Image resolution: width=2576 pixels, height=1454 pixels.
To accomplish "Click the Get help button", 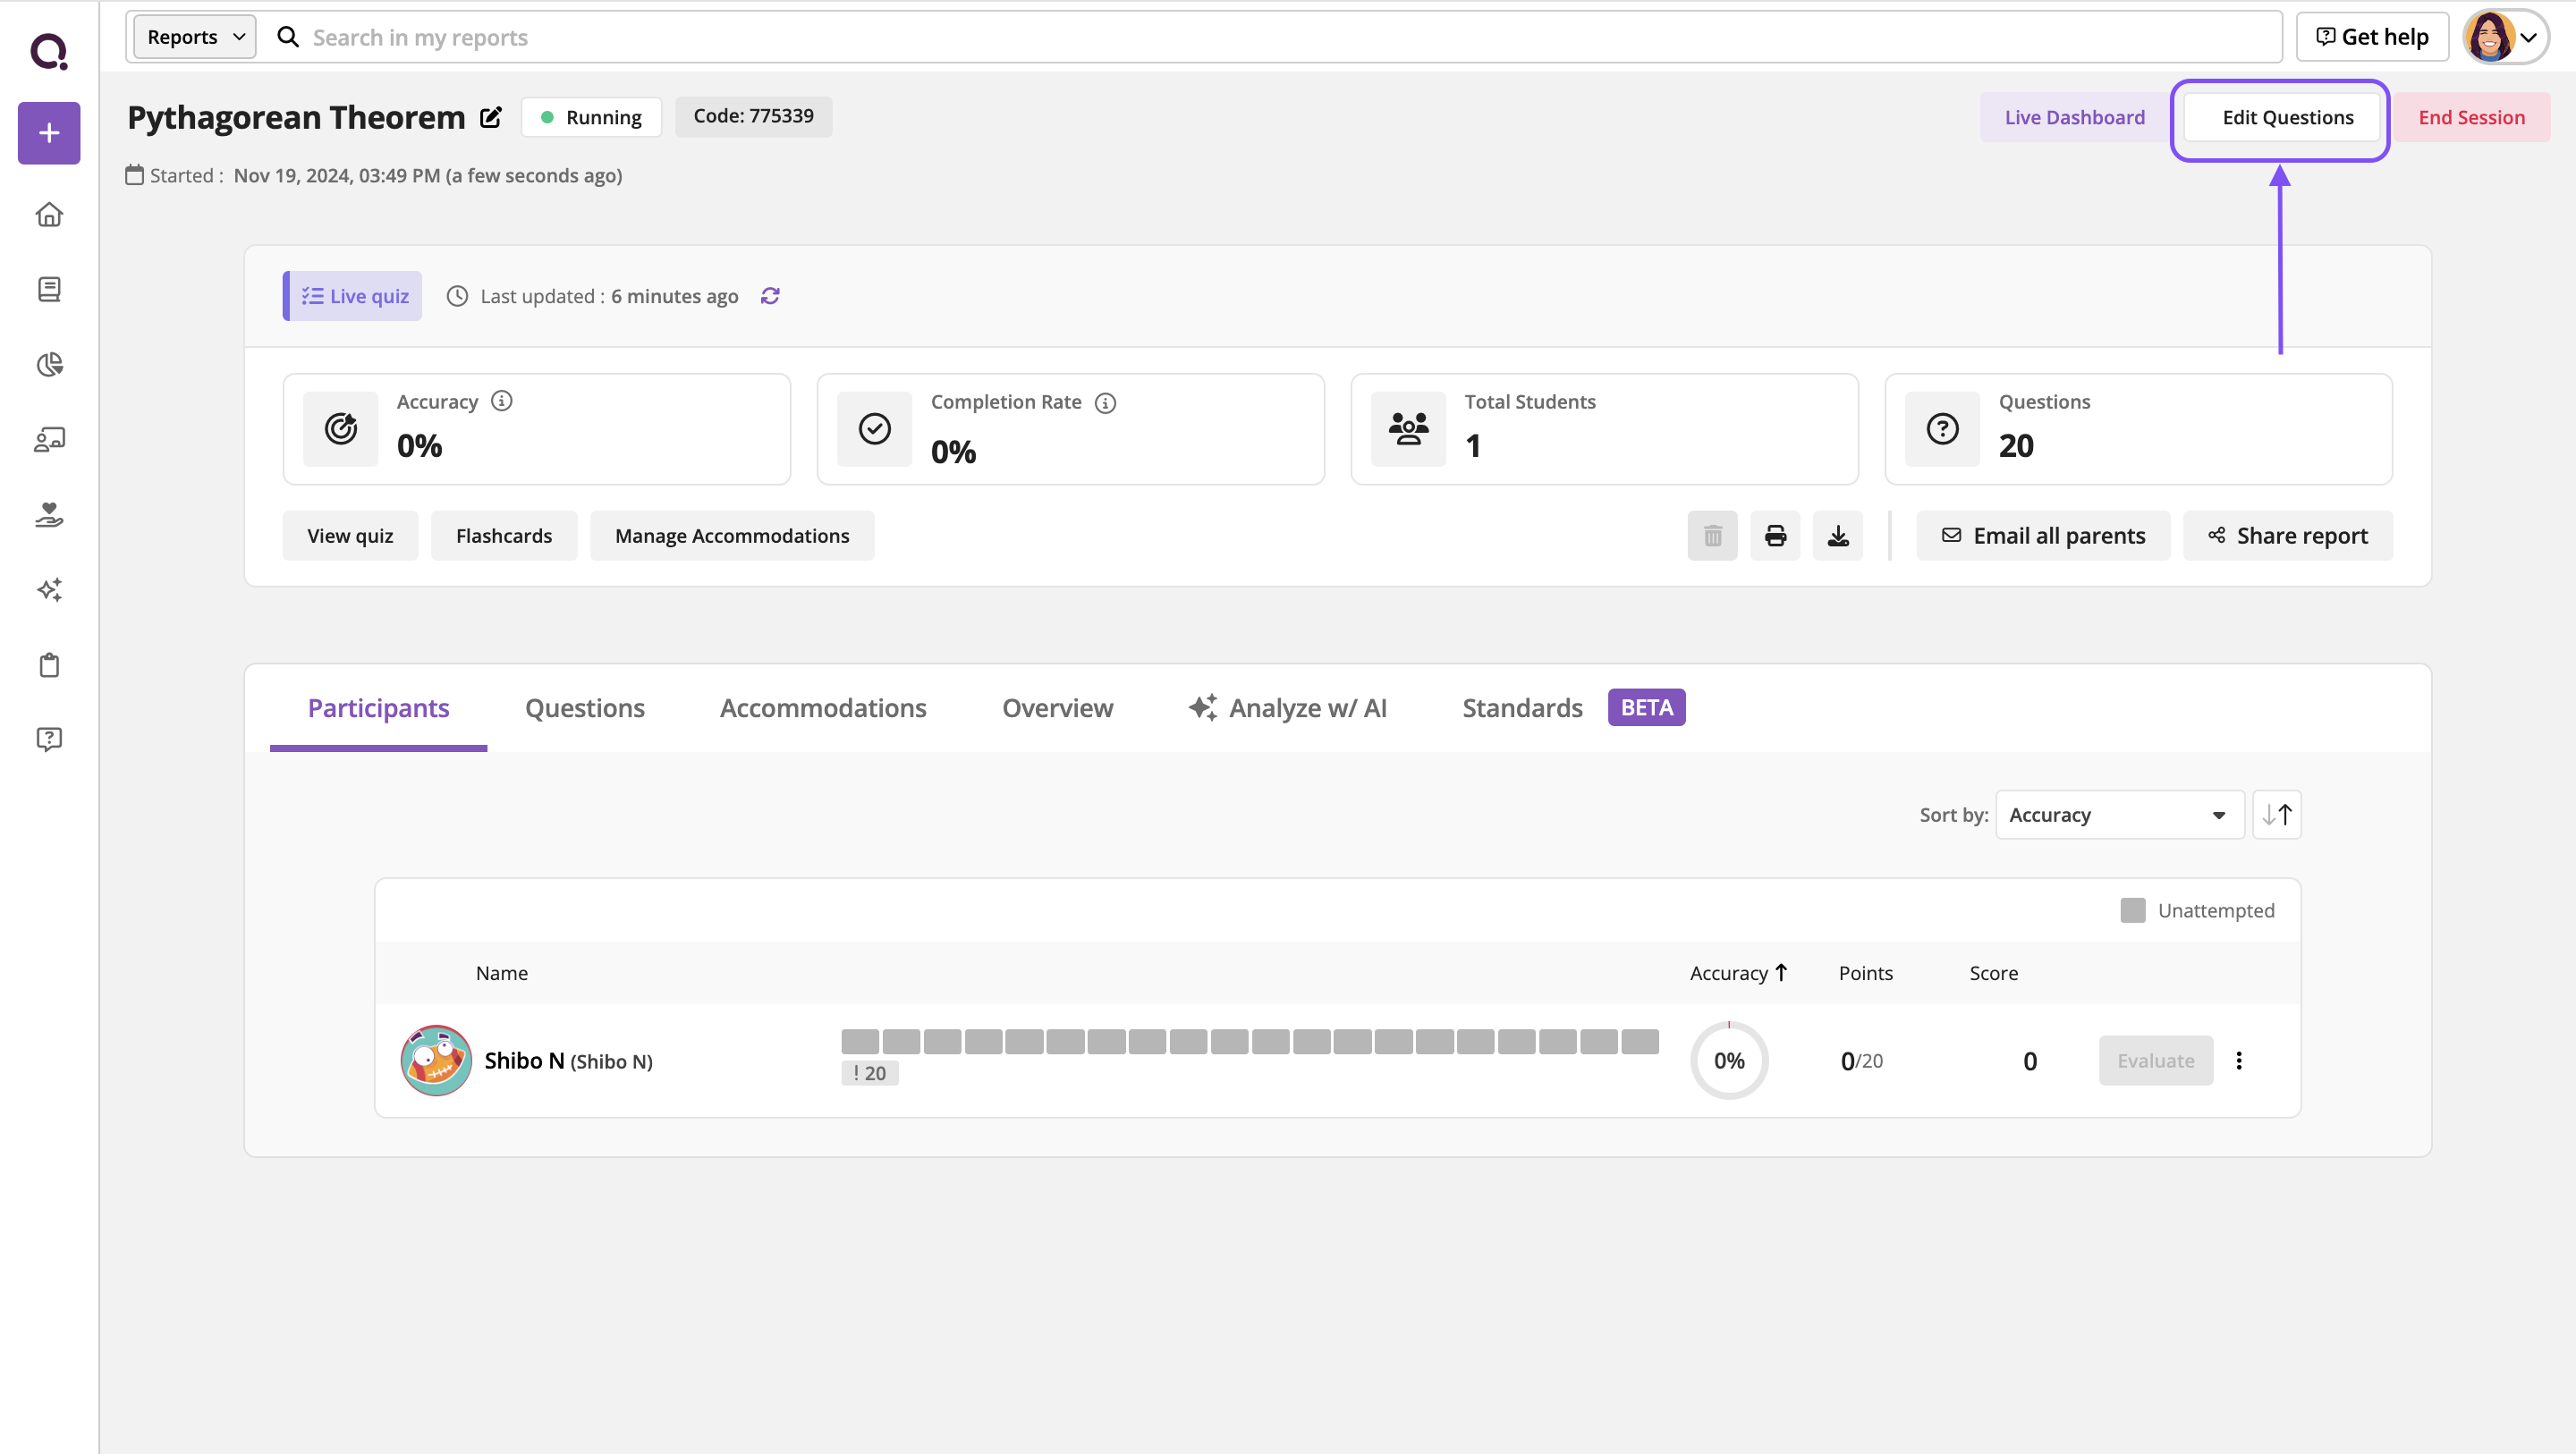I will pos(2372,37).
